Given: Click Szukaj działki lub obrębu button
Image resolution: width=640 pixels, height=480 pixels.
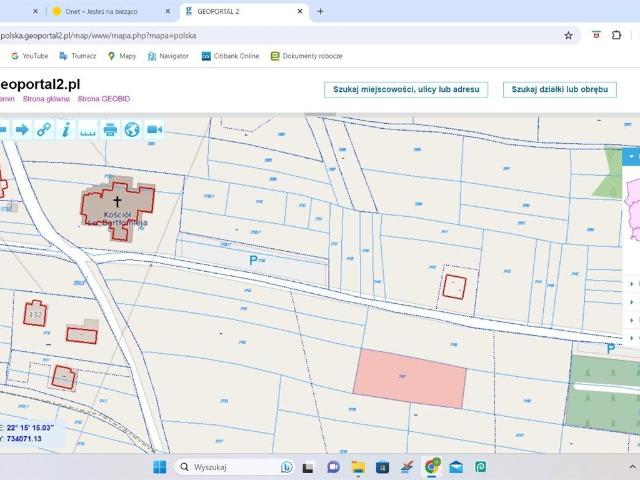Looking at the screenshot, I should pos(559,89).
